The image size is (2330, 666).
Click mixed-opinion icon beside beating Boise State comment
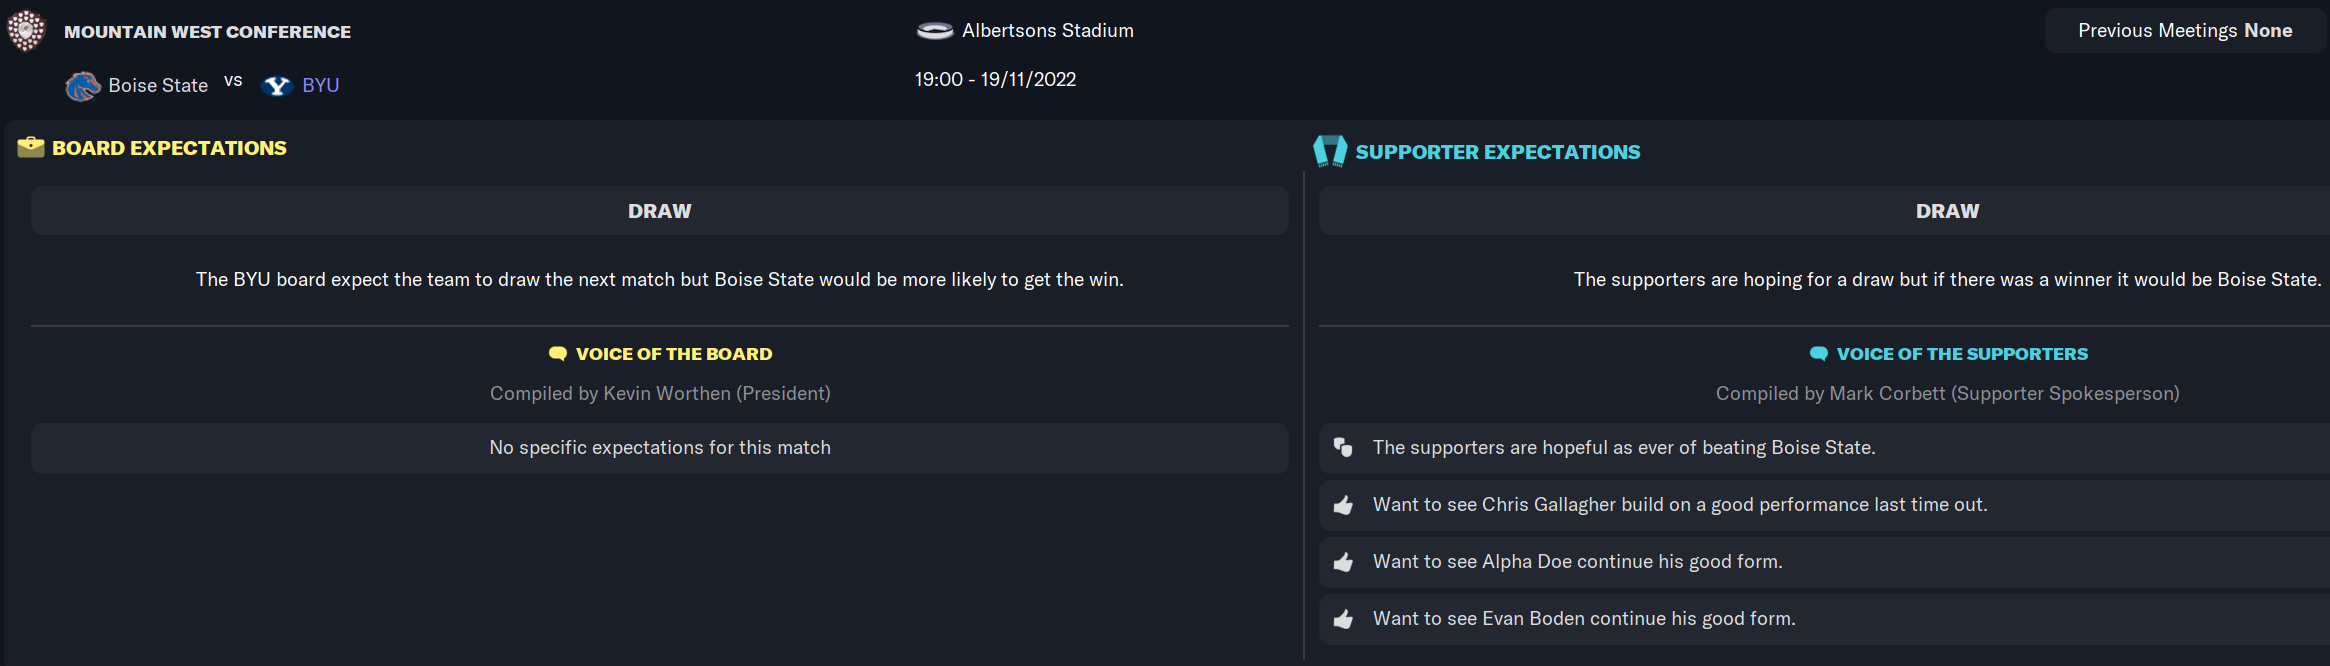[1343, 447]
